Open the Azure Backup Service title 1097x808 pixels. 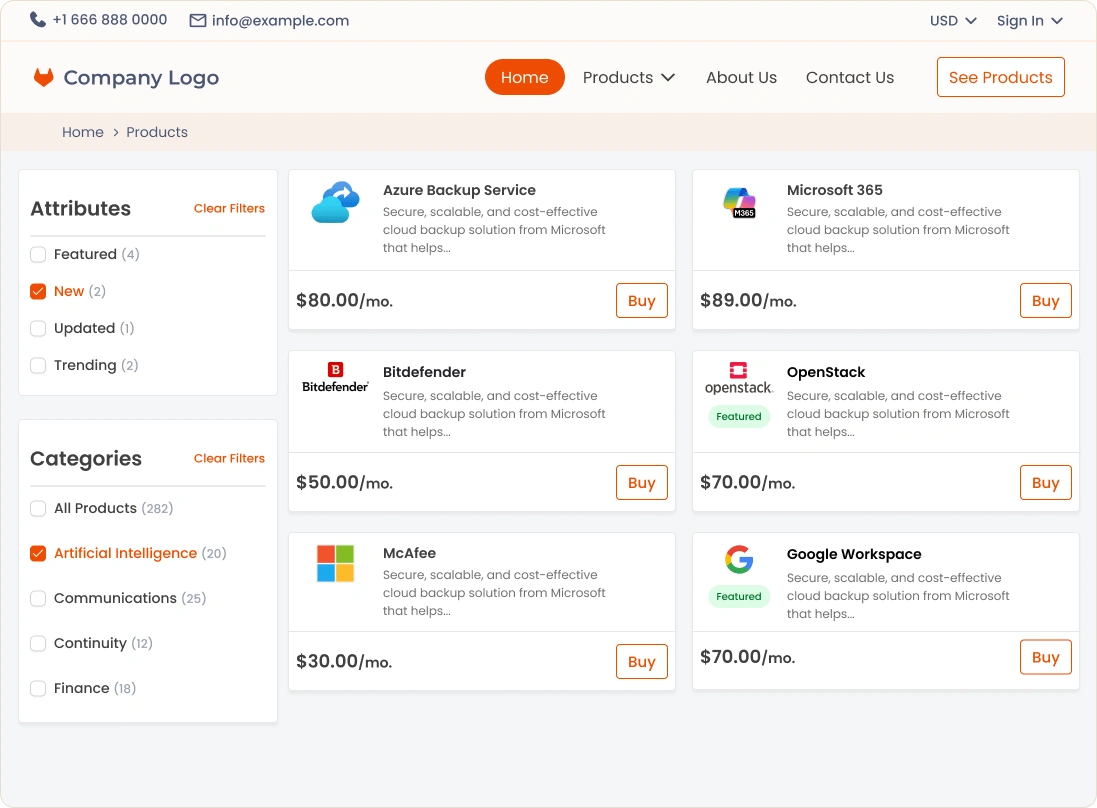(x=459, y=190)
